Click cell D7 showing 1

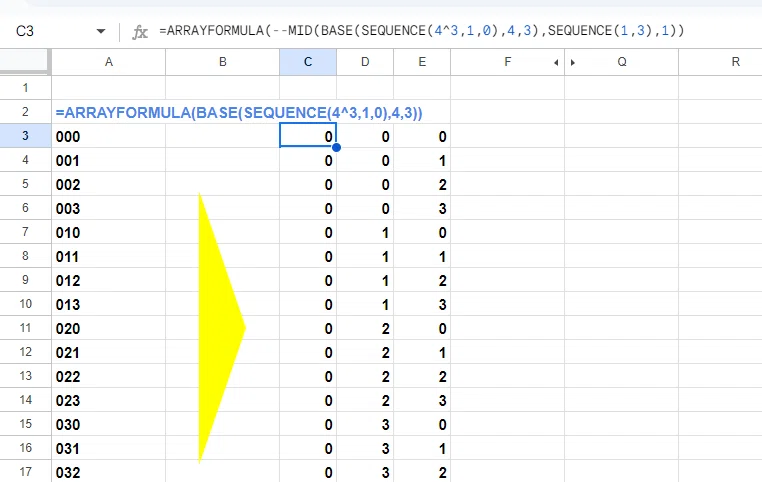365,232
